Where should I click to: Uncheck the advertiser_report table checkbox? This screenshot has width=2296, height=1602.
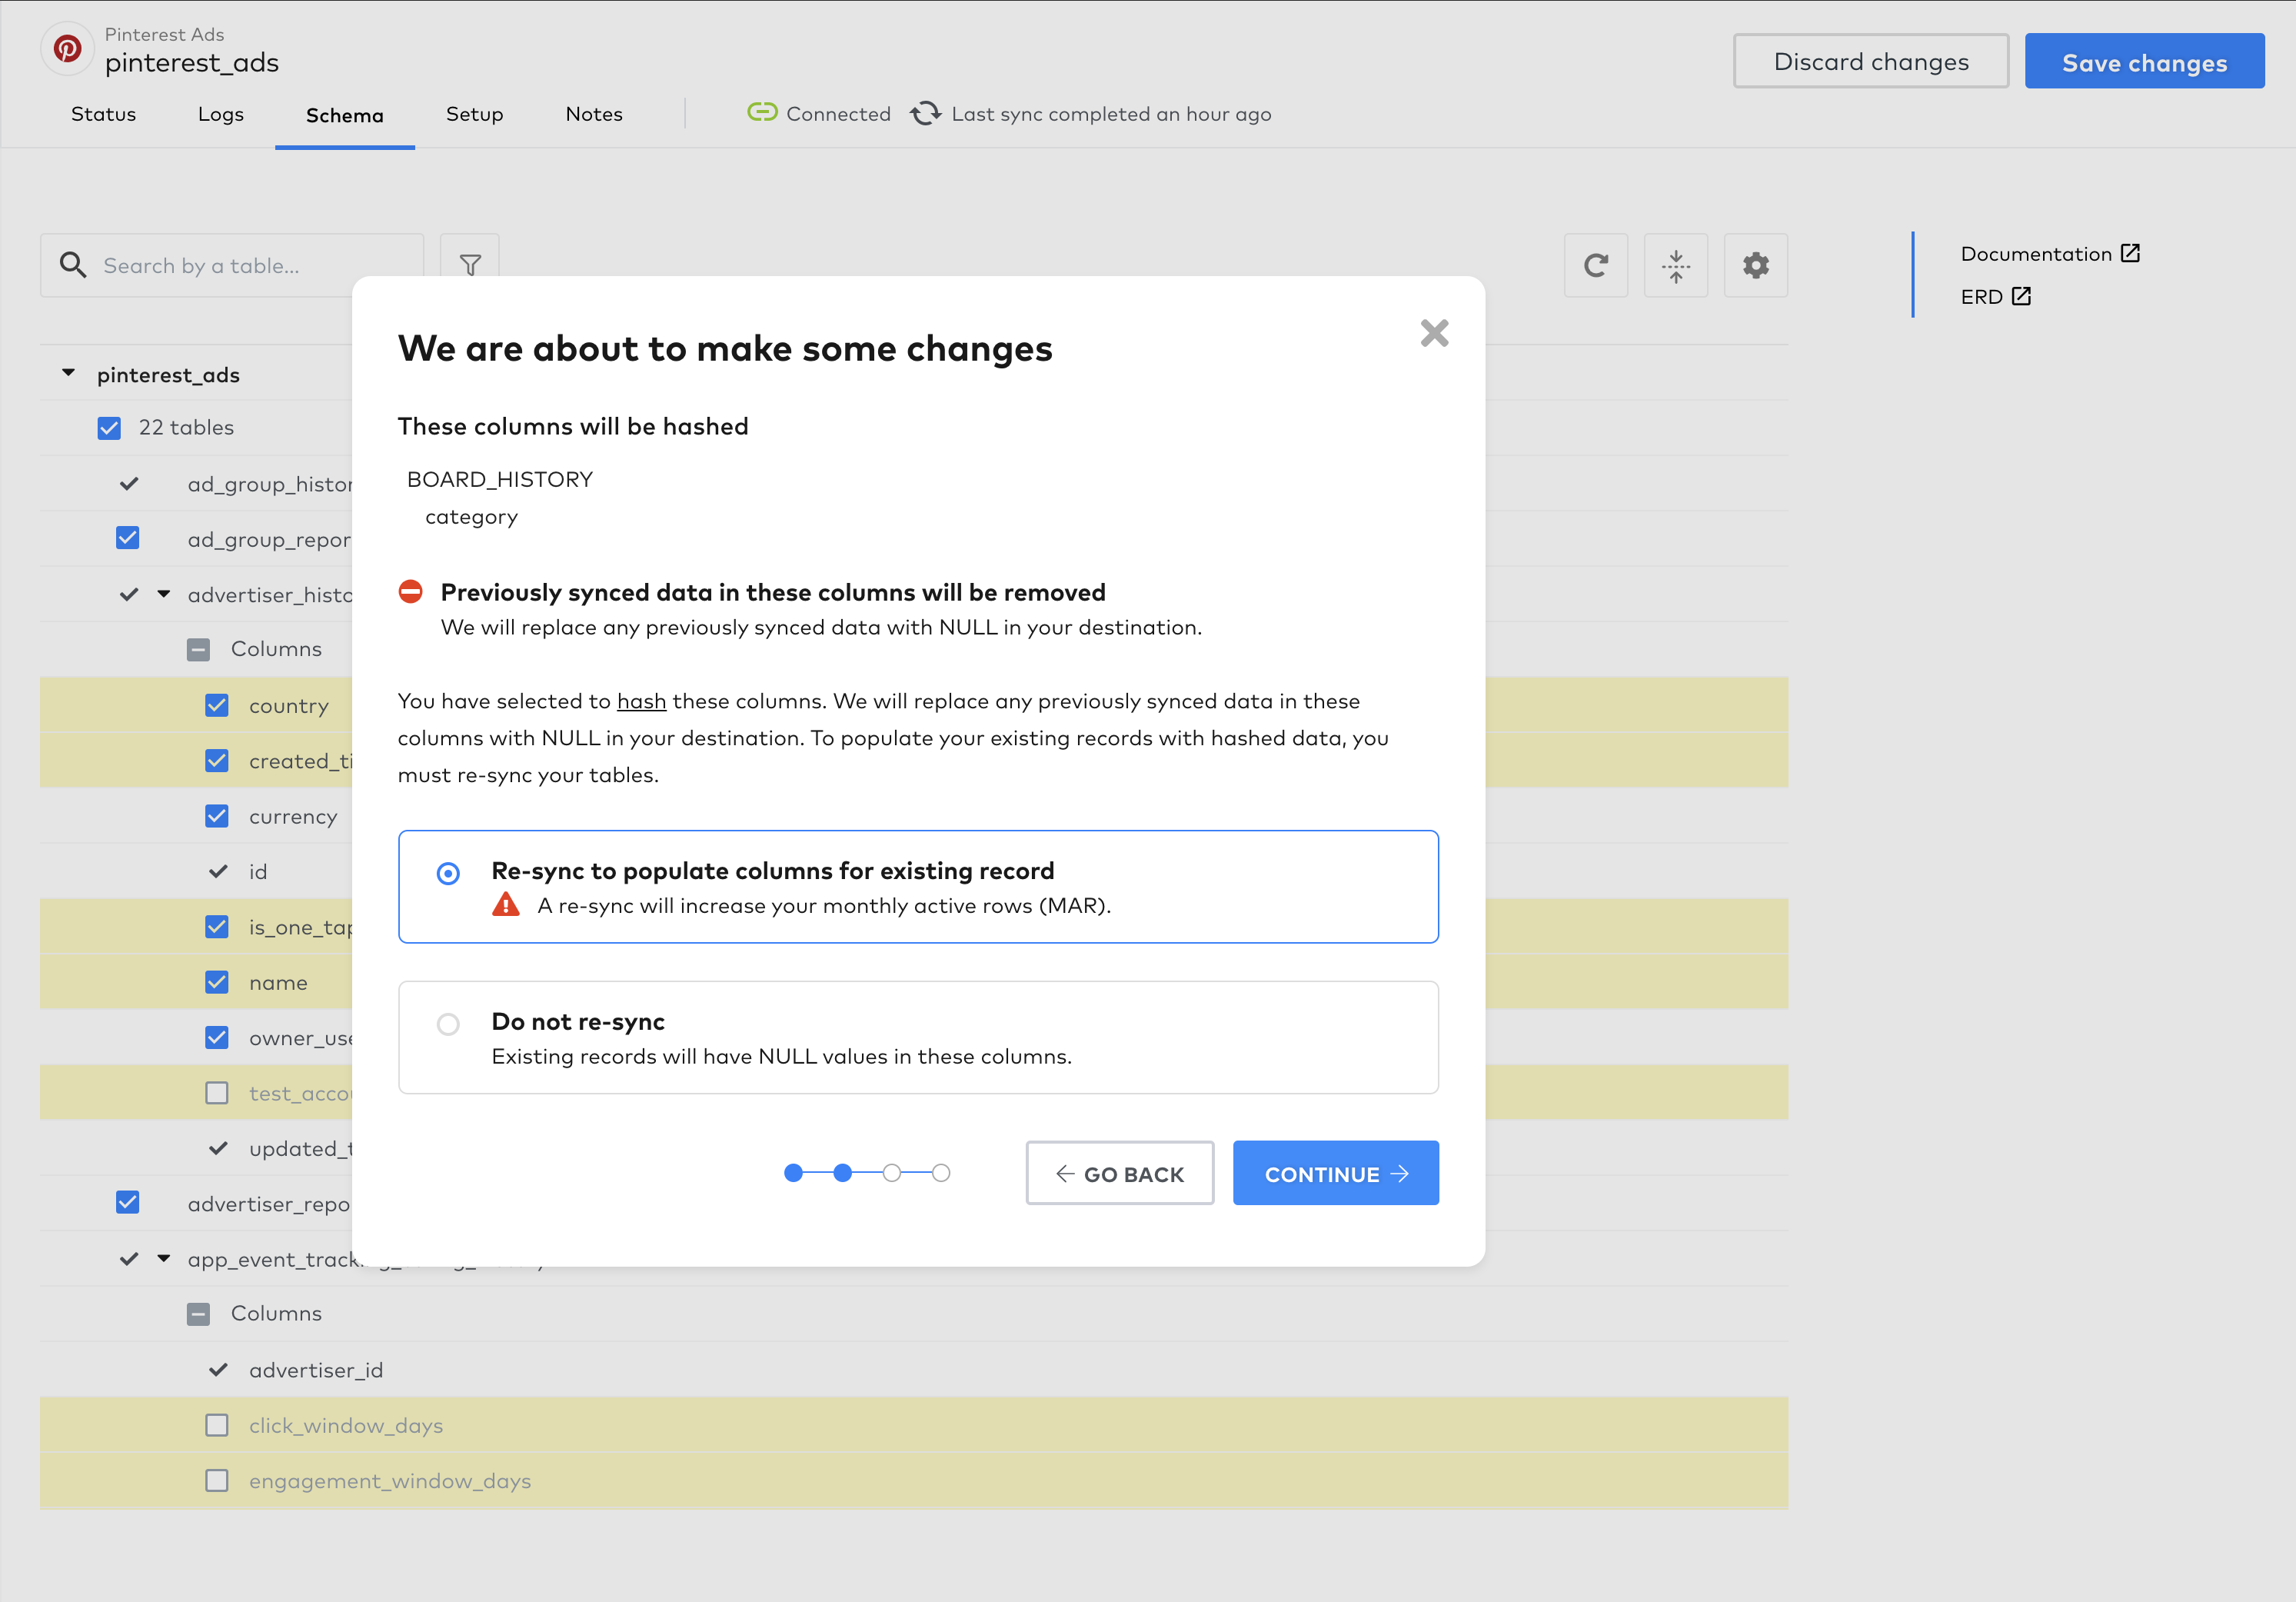tap(127, 1202)
